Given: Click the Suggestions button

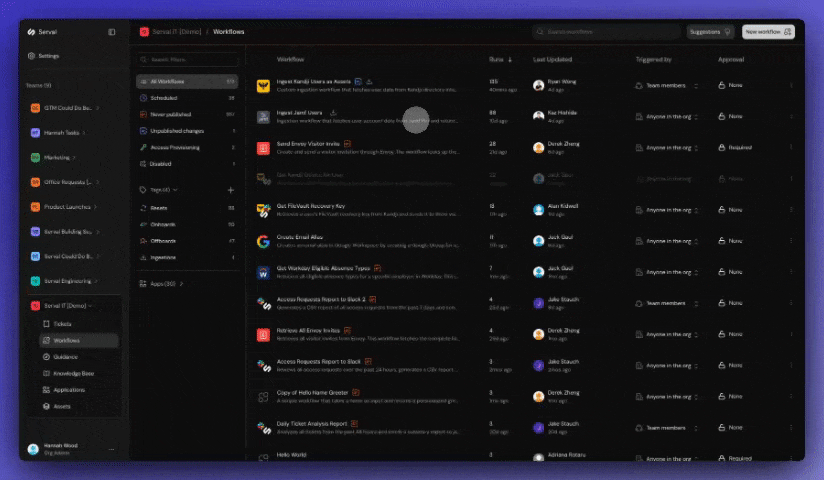Looking at the screenshot, I should pos(710,32).
